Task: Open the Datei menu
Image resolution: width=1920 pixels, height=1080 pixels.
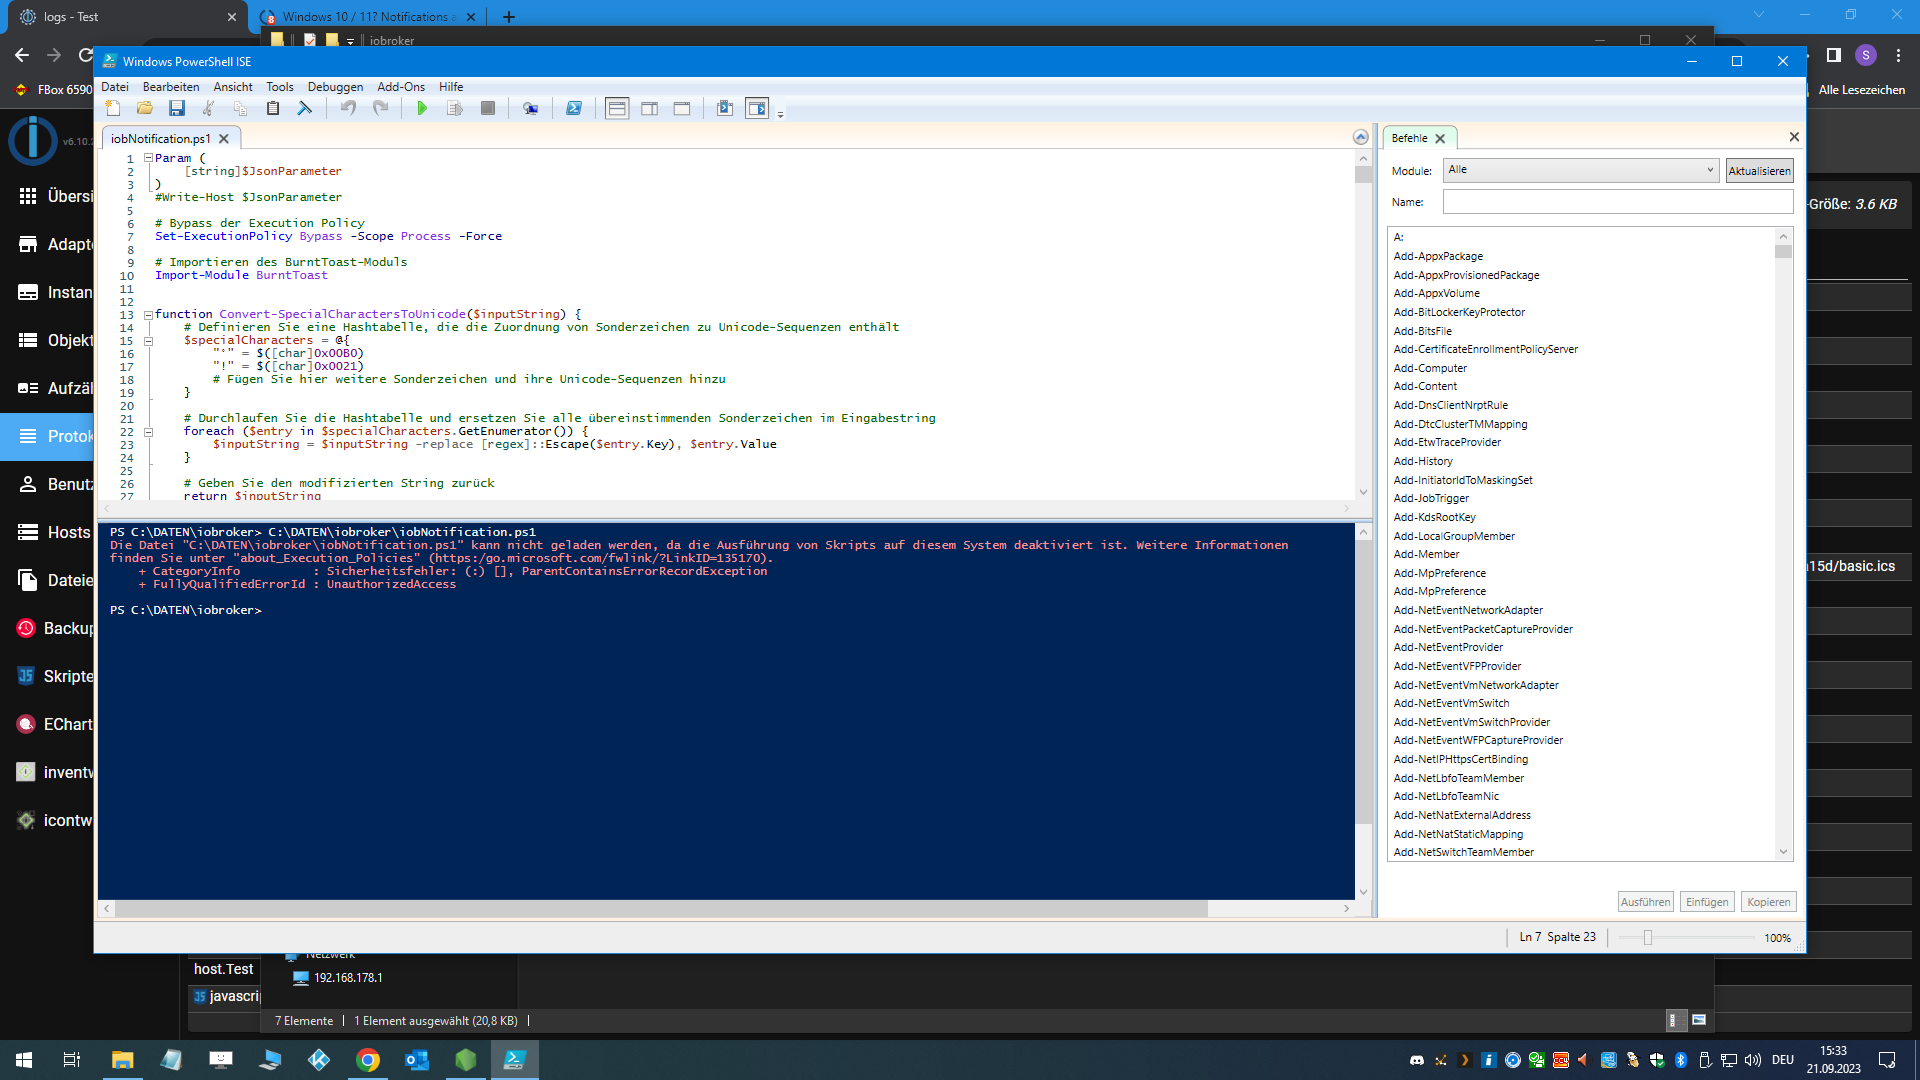Action: (115, 87)
